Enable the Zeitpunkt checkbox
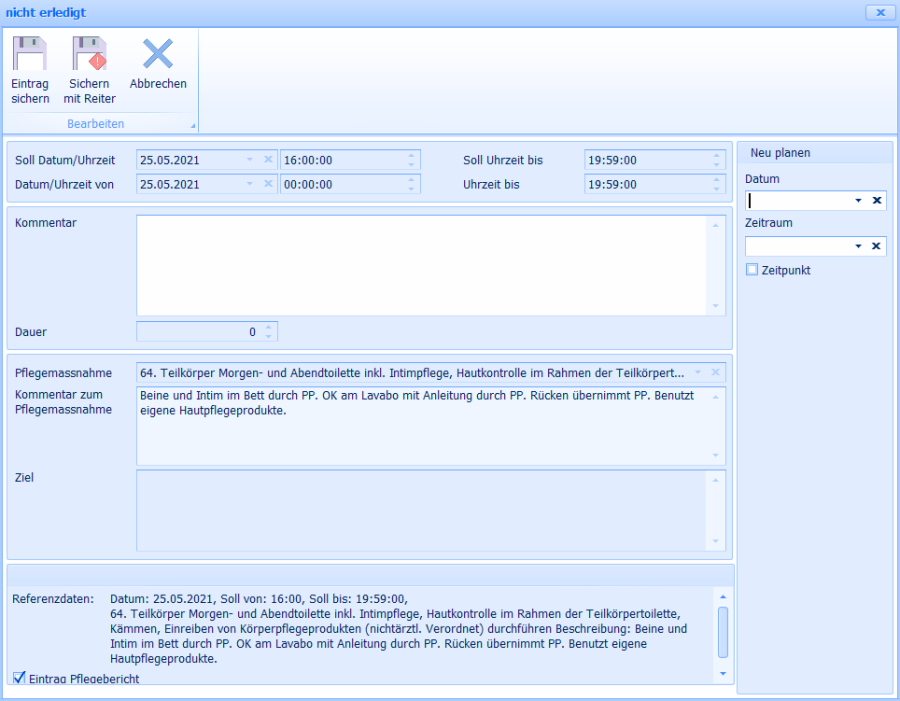 point(752,270)
